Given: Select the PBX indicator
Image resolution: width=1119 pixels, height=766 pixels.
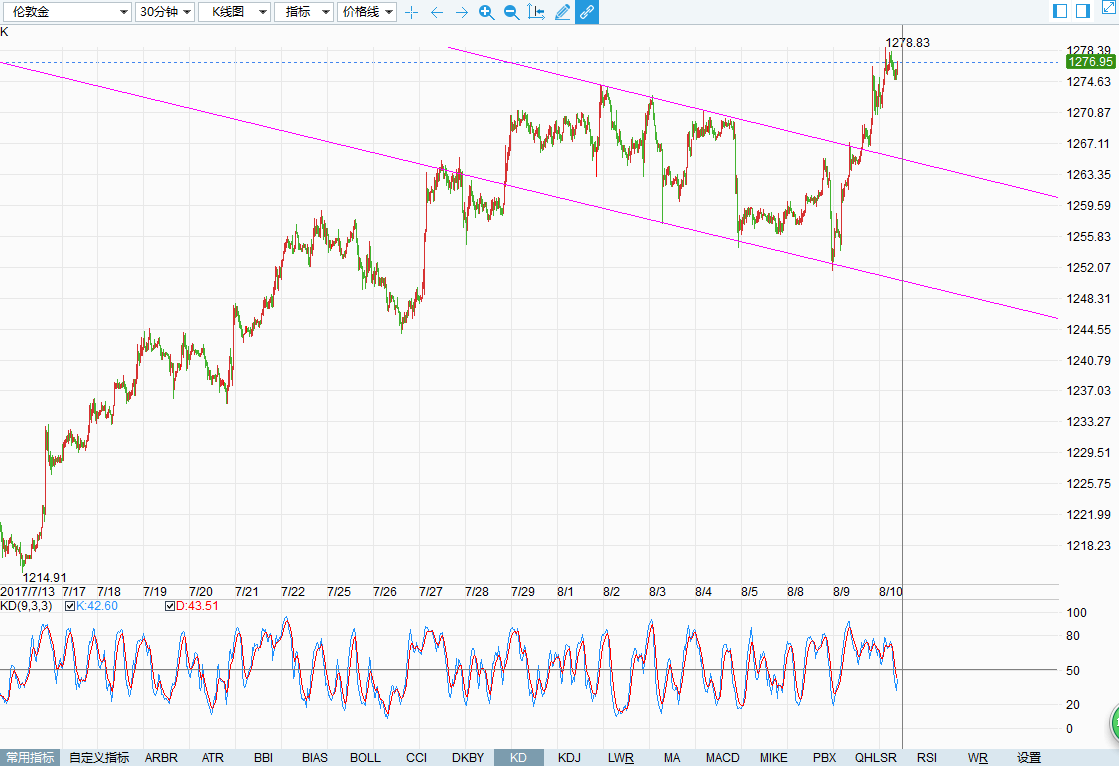Looking at the screenshot, I should tap(824, 757).
